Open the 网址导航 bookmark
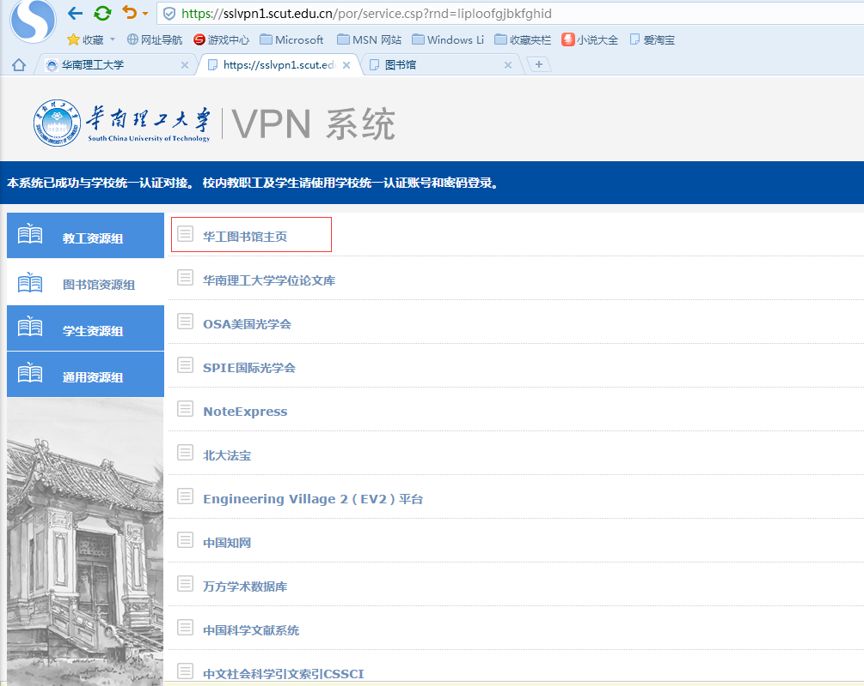Viewport: 864px width, 686px height. pyautogui.click(x=154, y=40)
